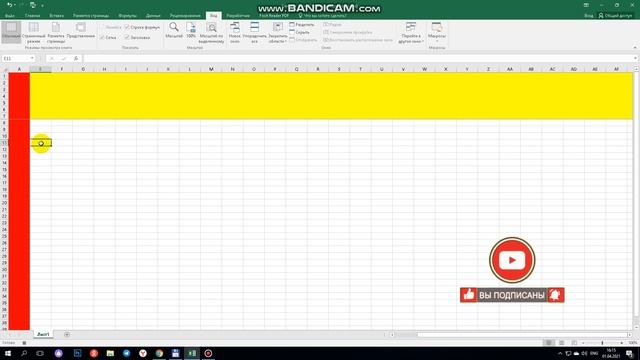
Task: Switch to the Insert (Вставка) tab
Action: (56, 16)
